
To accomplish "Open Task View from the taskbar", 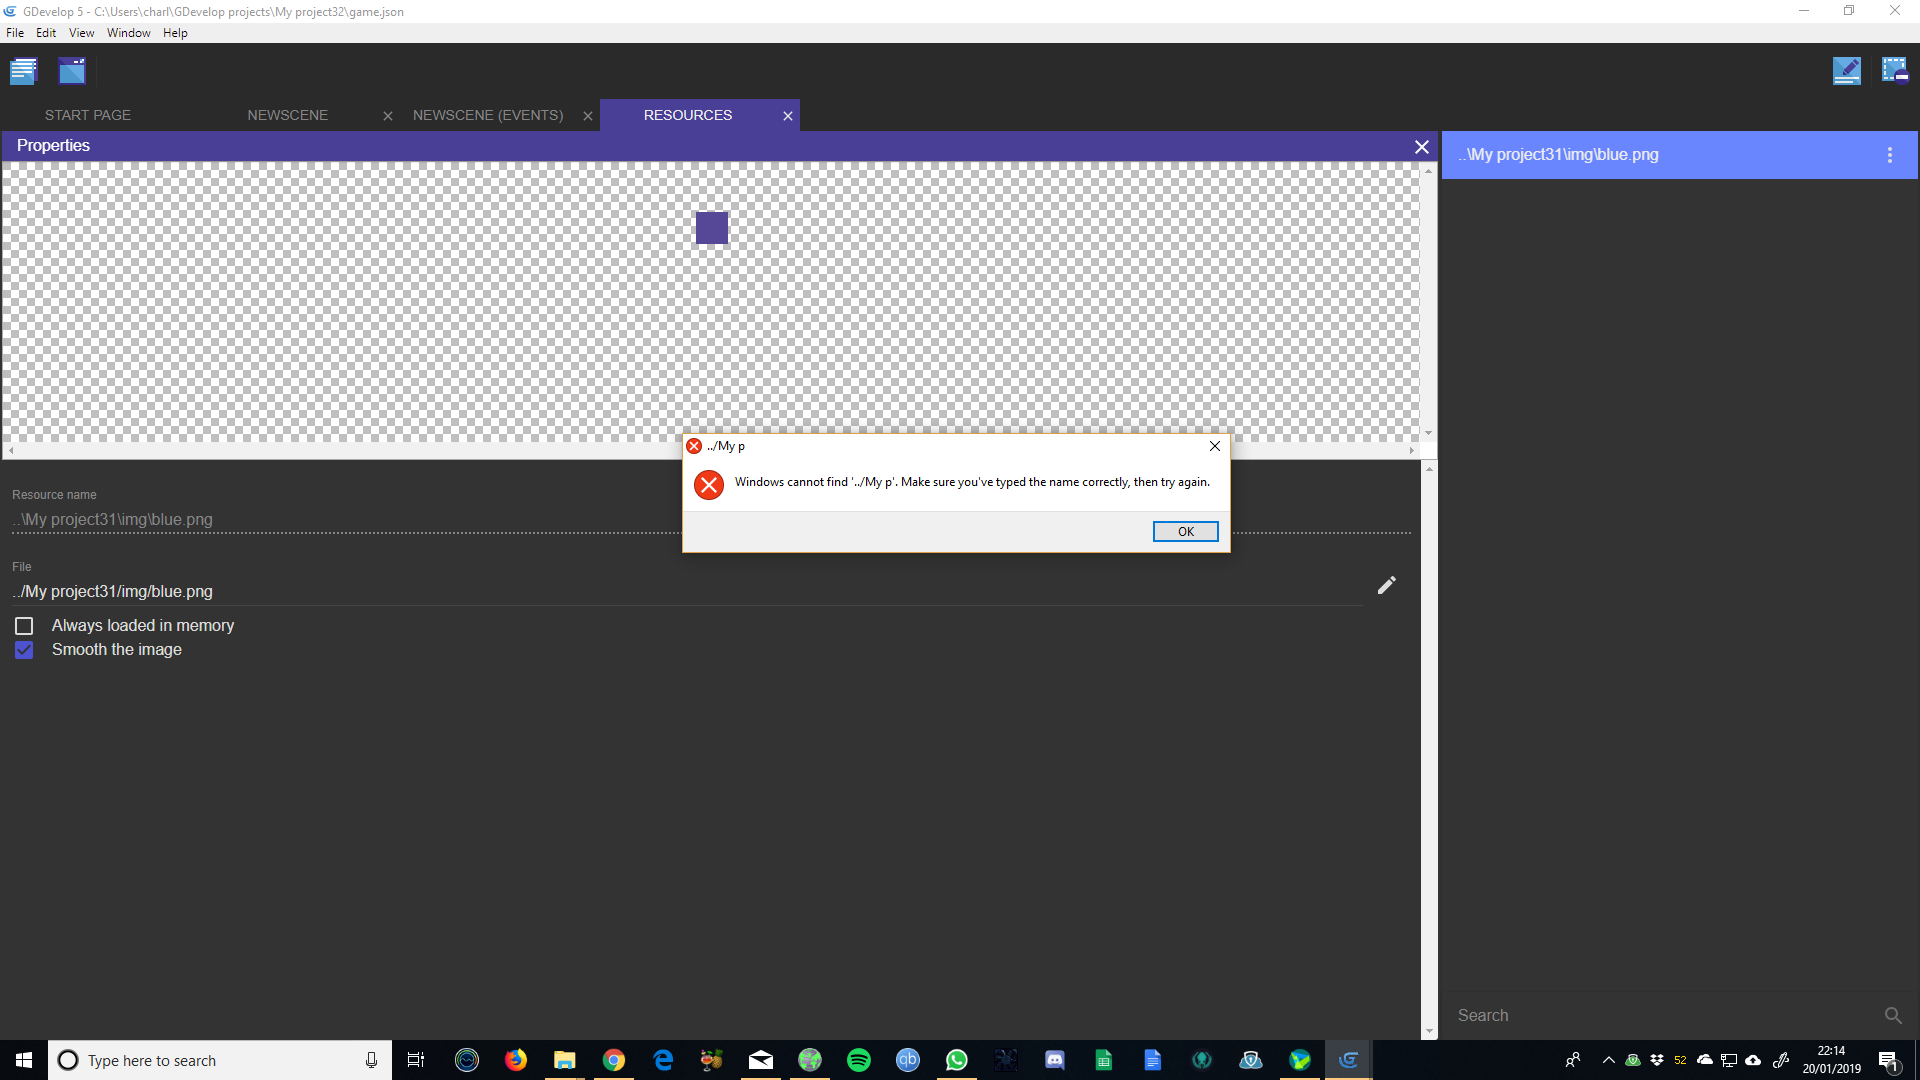I will (416, 1060).
